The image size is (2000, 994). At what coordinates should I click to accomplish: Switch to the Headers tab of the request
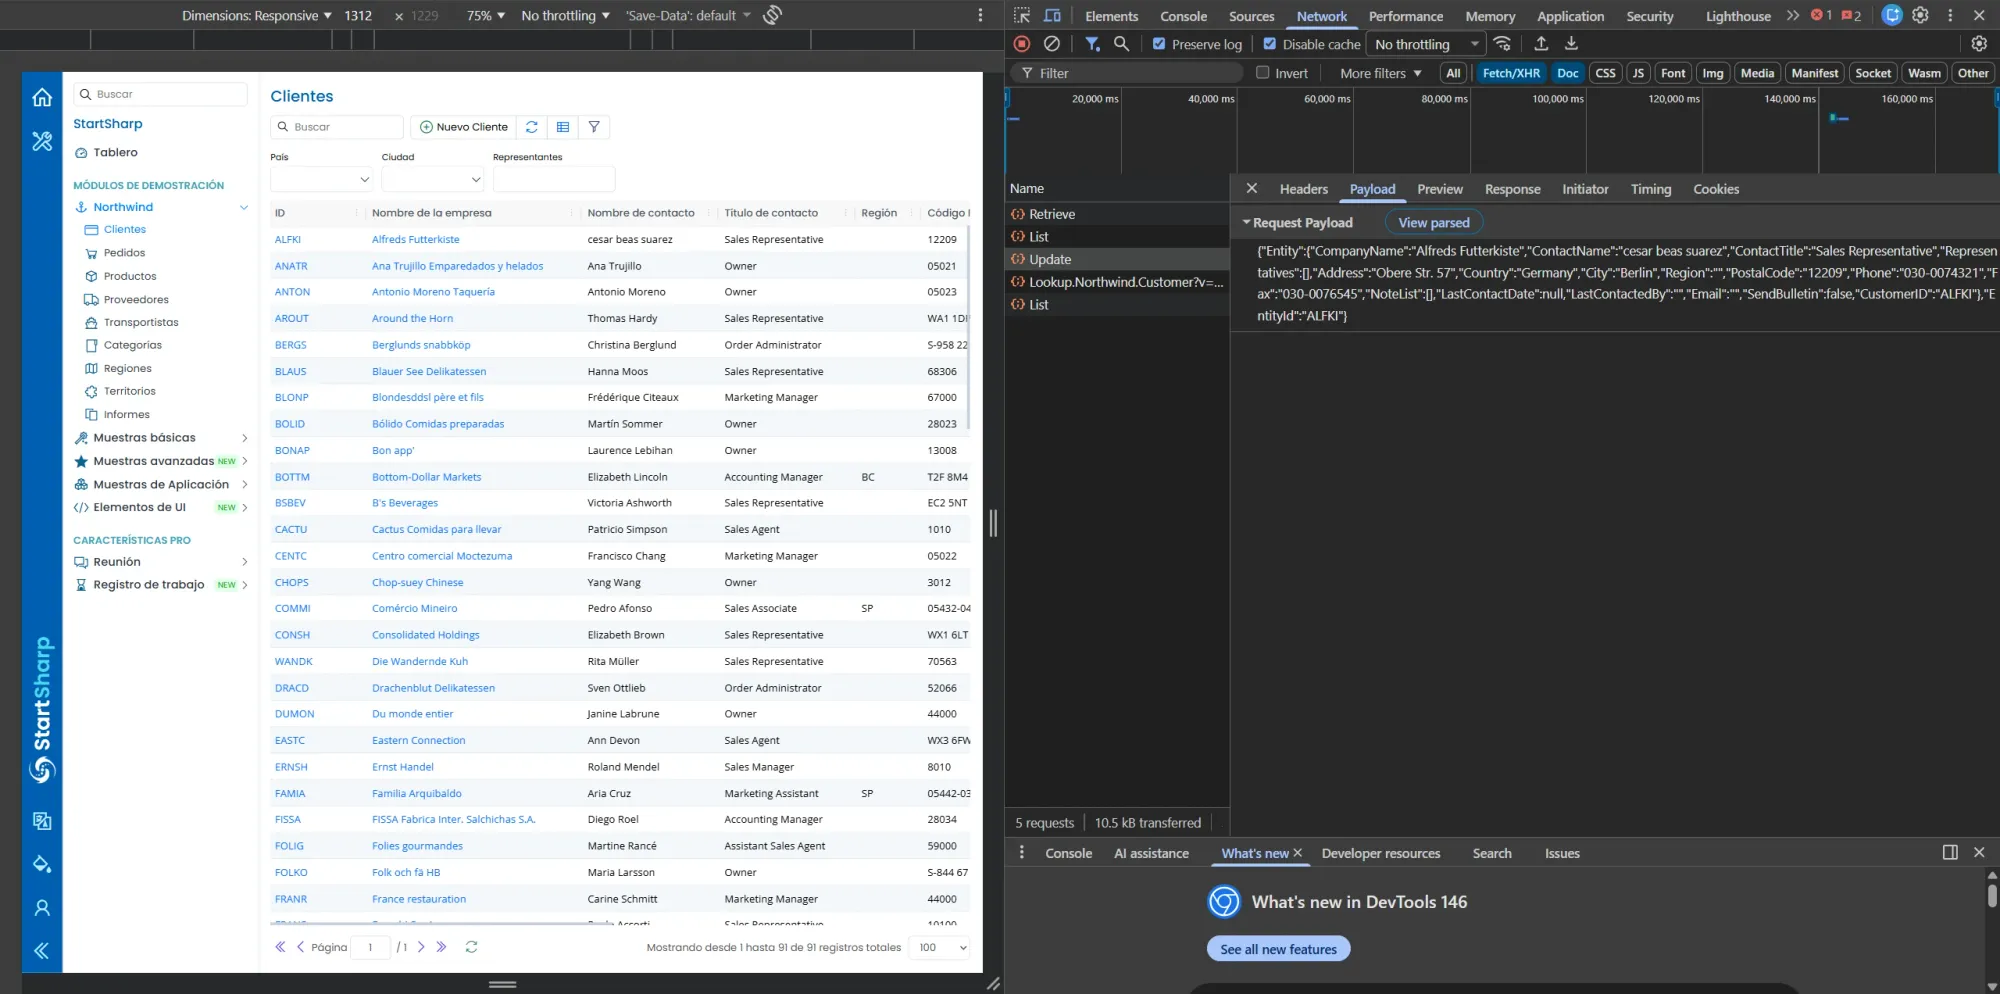1302,188
